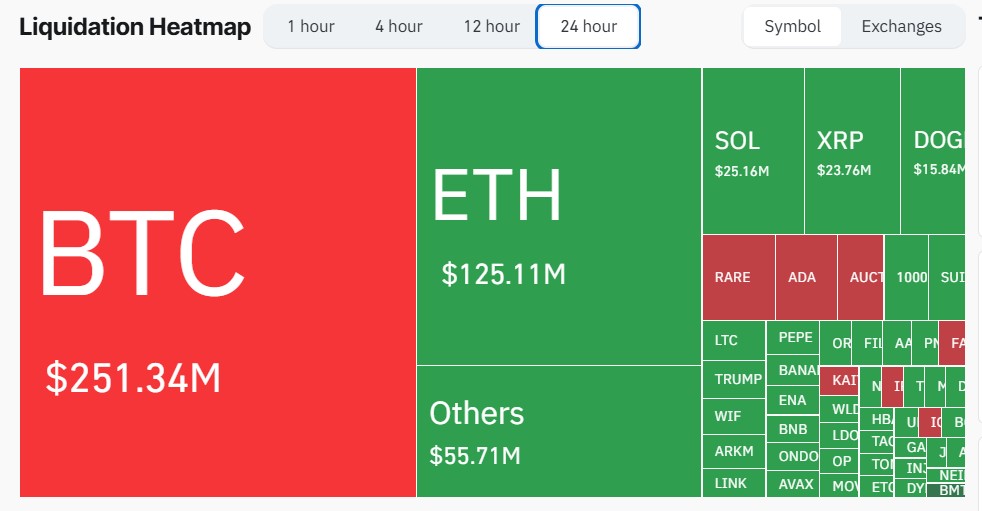The width and height of the screenshot is (982, 511).
Task: Click the PEPE heatmap cell
Action: pos(793,337)
